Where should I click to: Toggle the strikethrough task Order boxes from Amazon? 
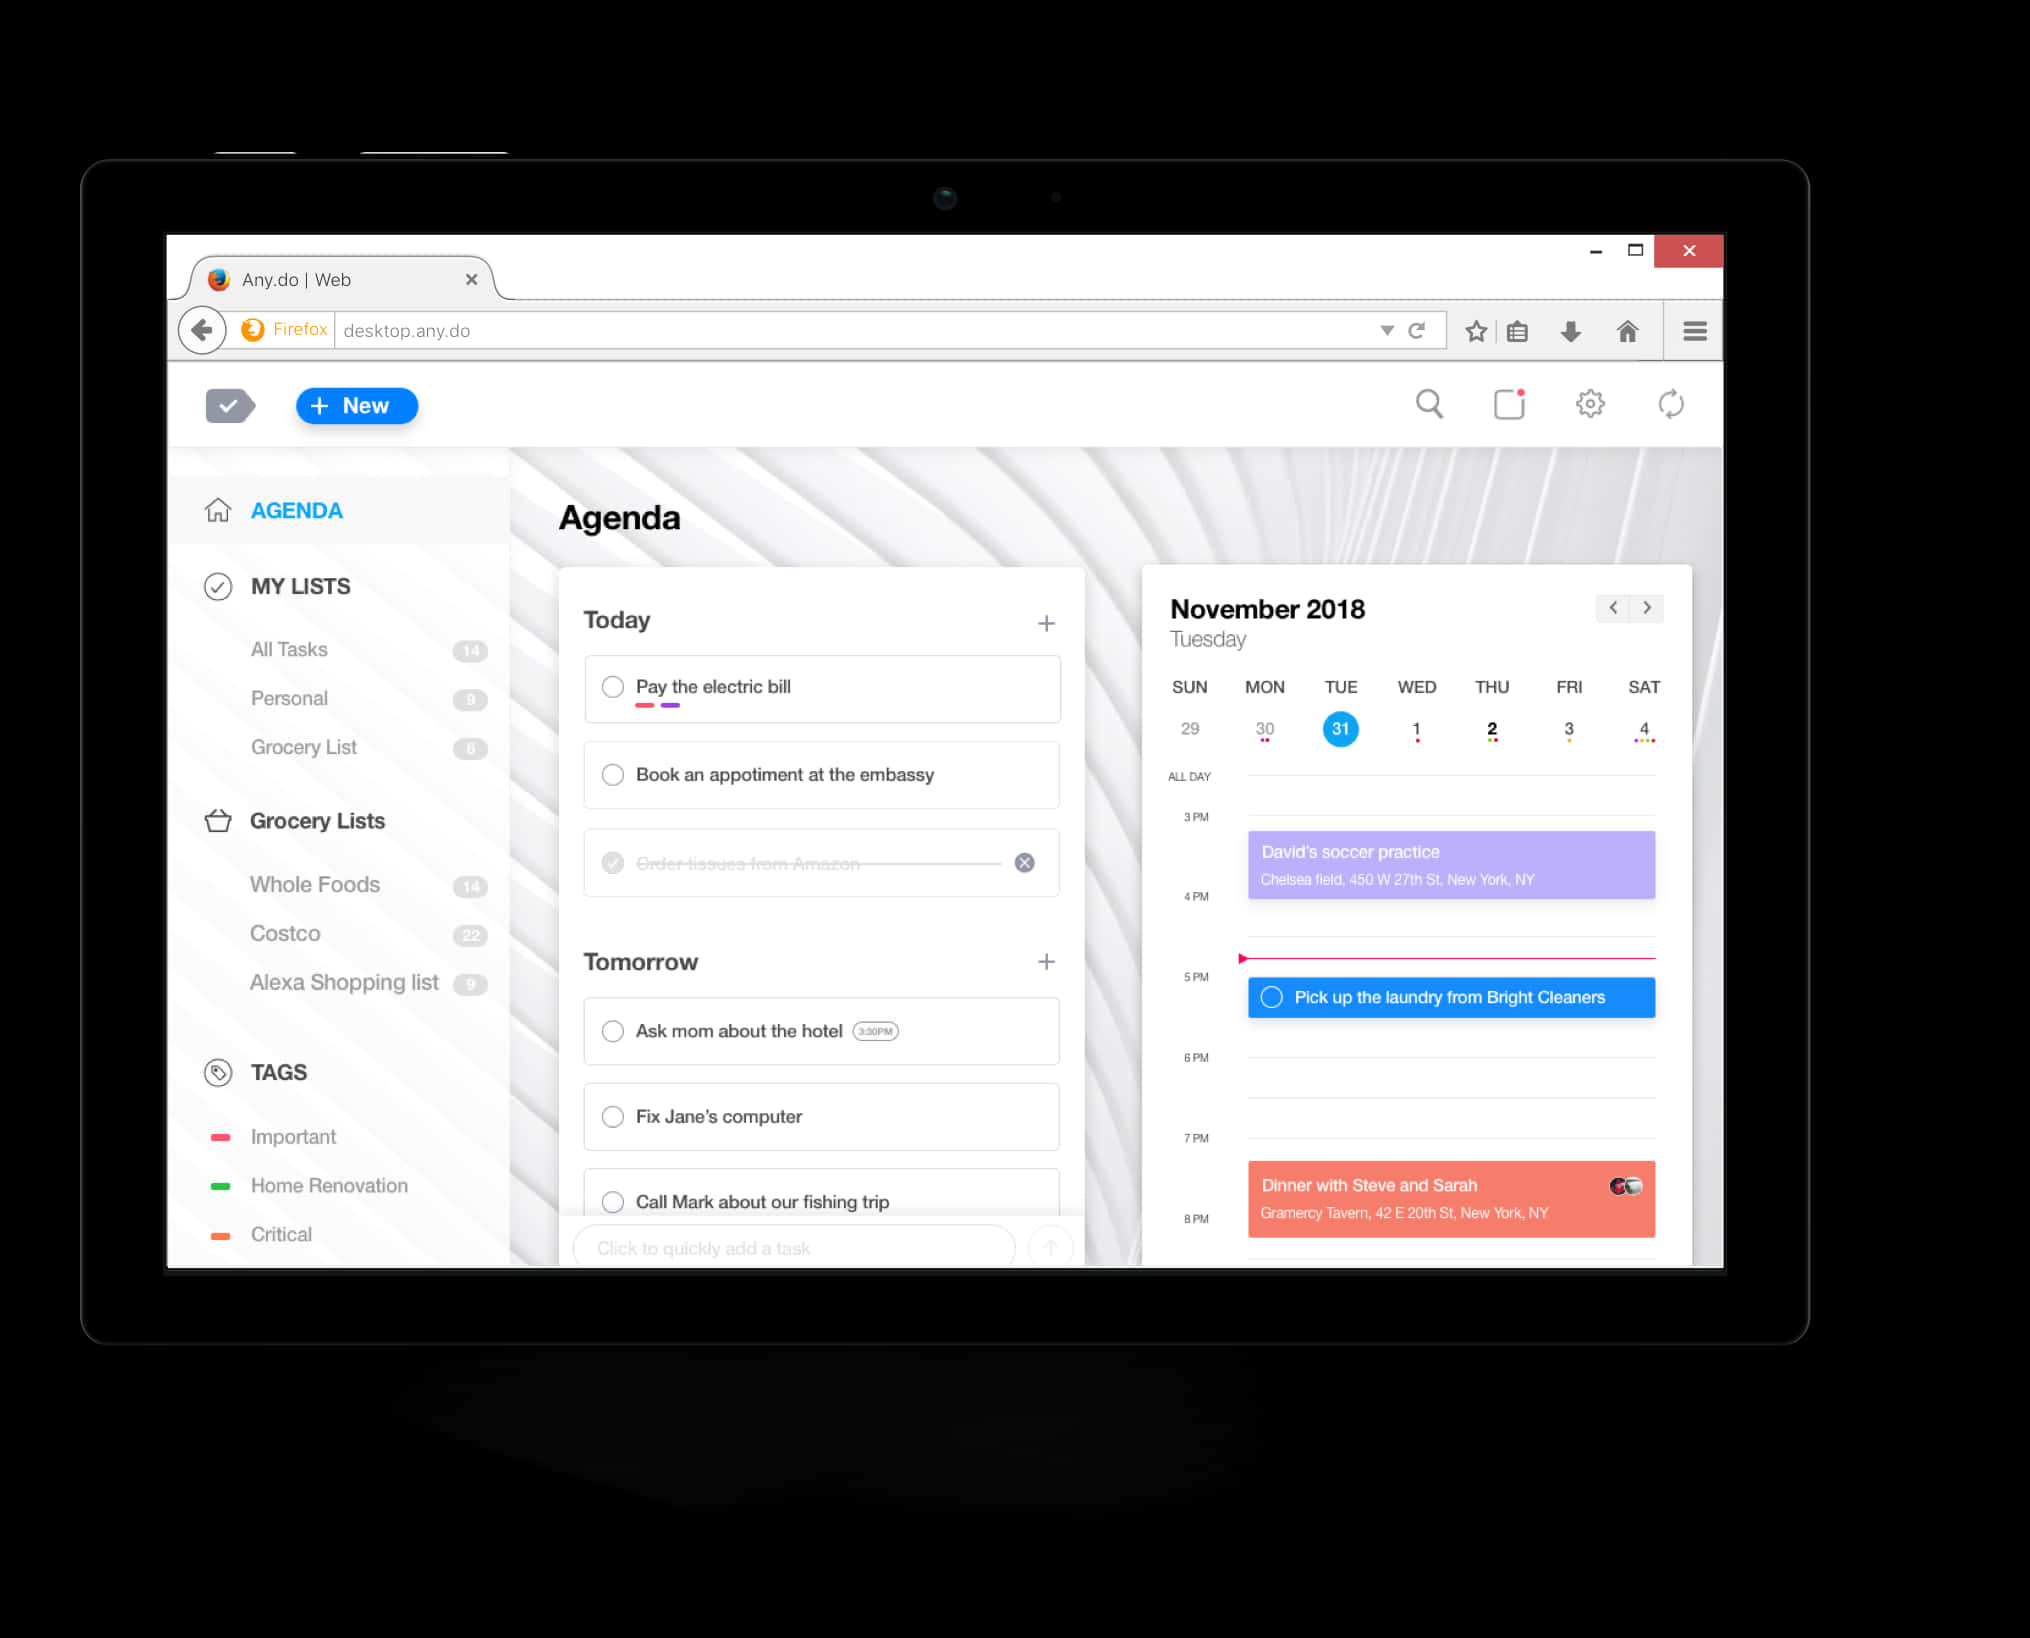(x=610, y=862)
